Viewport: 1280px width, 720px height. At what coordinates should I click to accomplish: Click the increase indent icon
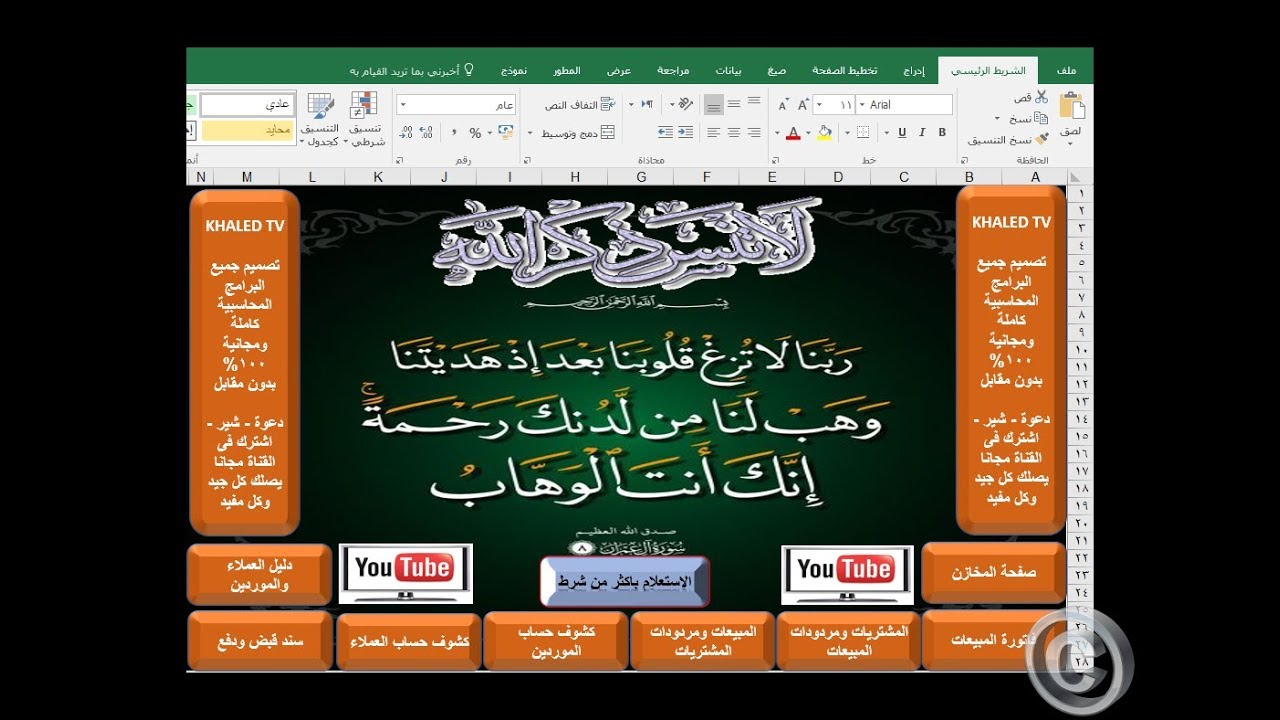point(665,132)
